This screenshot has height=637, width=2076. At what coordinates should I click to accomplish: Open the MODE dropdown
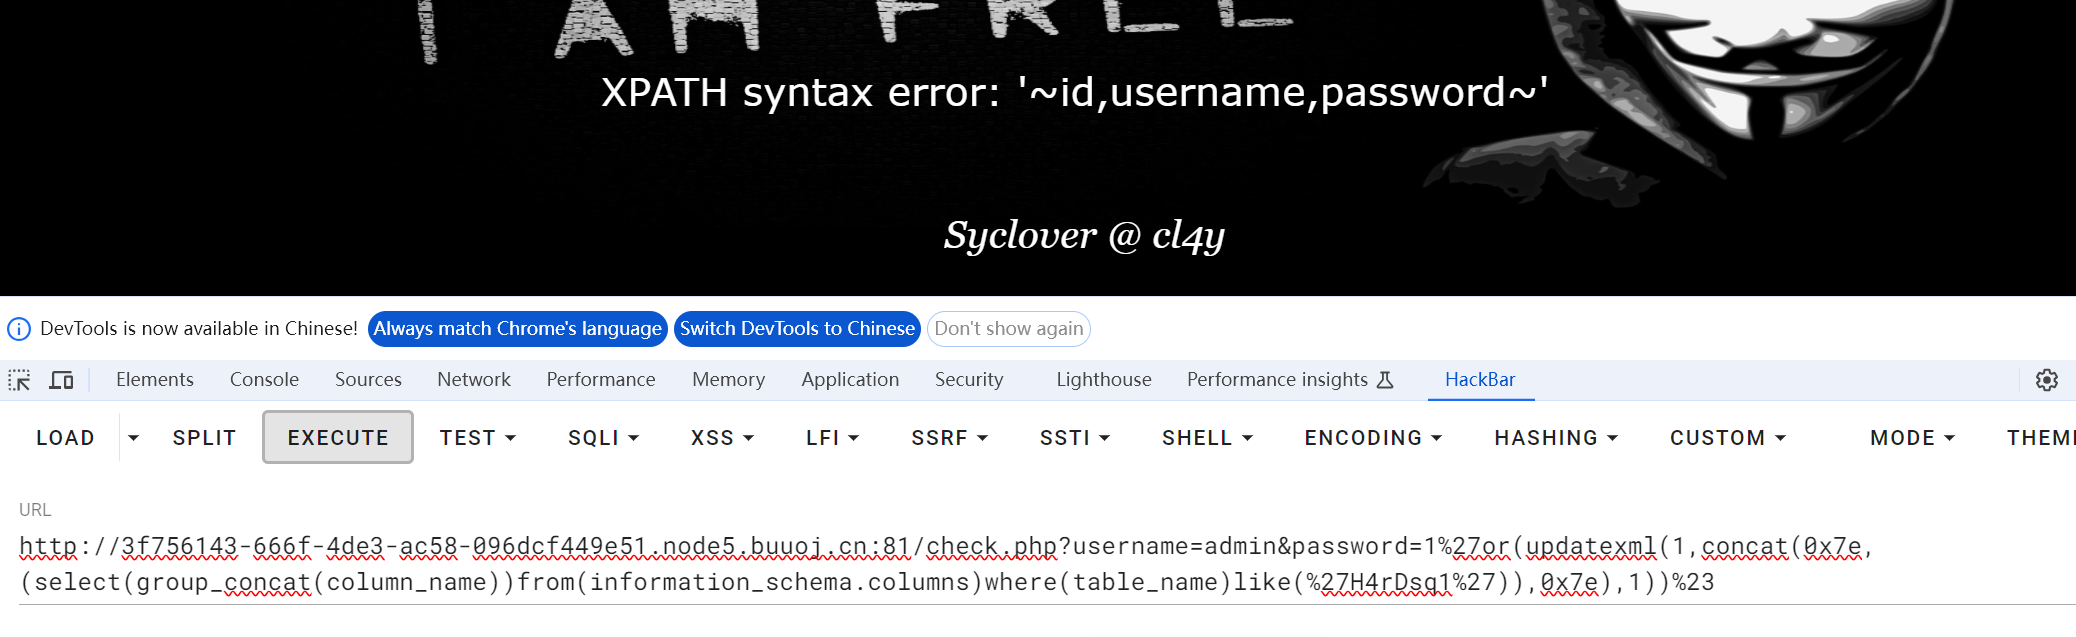click(1912, 438)
